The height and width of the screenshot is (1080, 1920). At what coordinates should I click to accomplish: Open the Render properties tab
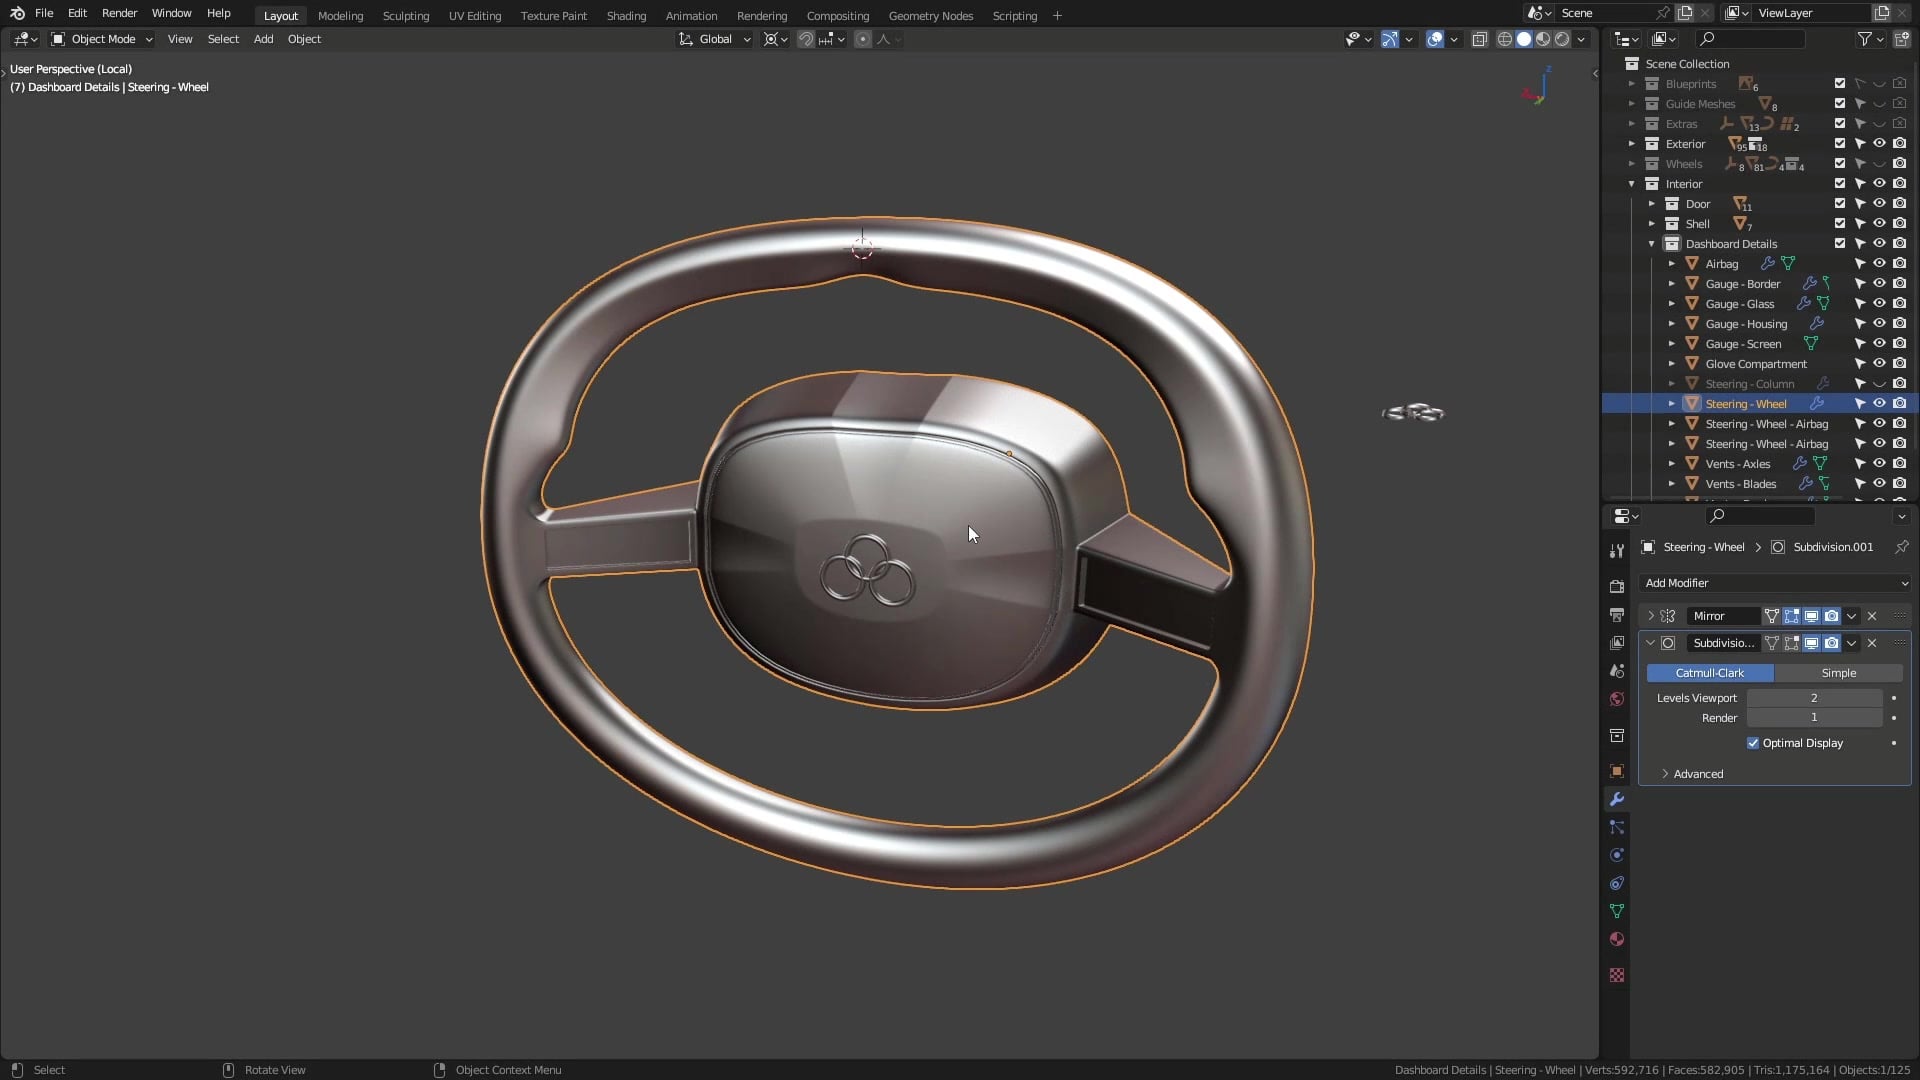(1617, 587)
